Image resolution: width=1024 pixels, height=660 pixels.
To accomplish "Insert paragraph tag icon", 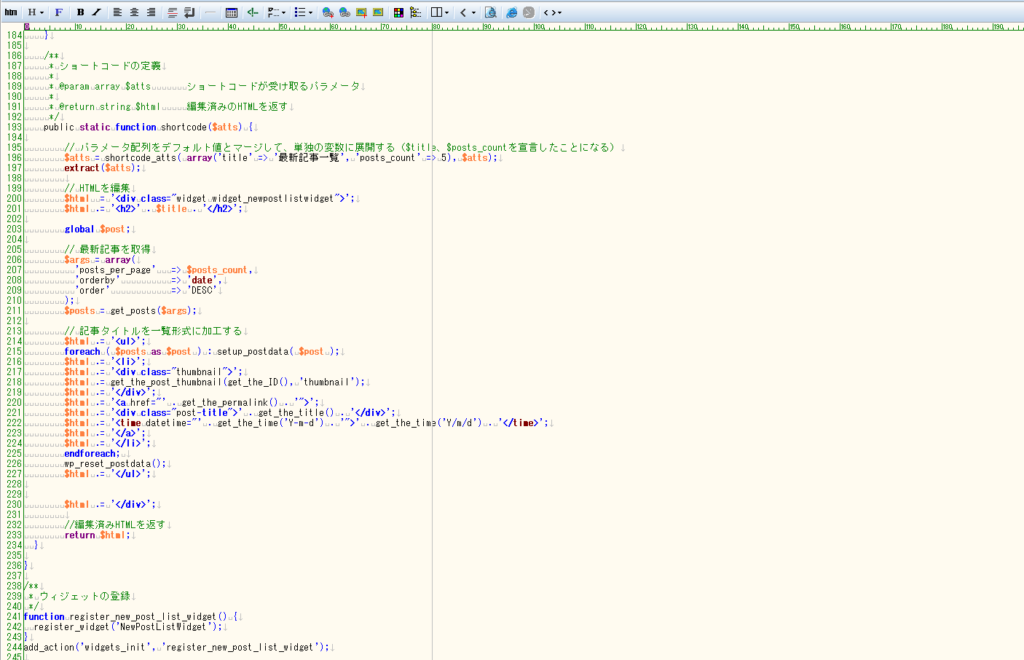I will (x=172, y=12).
